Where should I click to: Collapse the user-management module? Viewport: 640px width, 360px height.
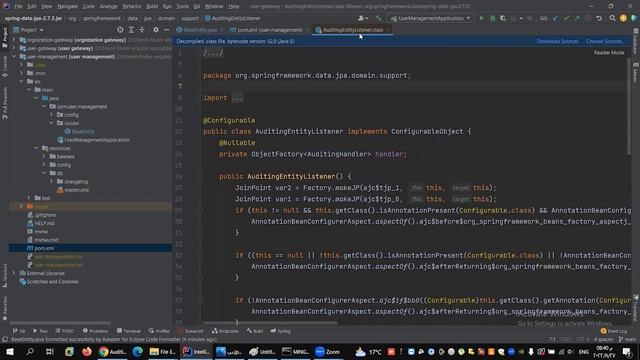pos(13,57)
